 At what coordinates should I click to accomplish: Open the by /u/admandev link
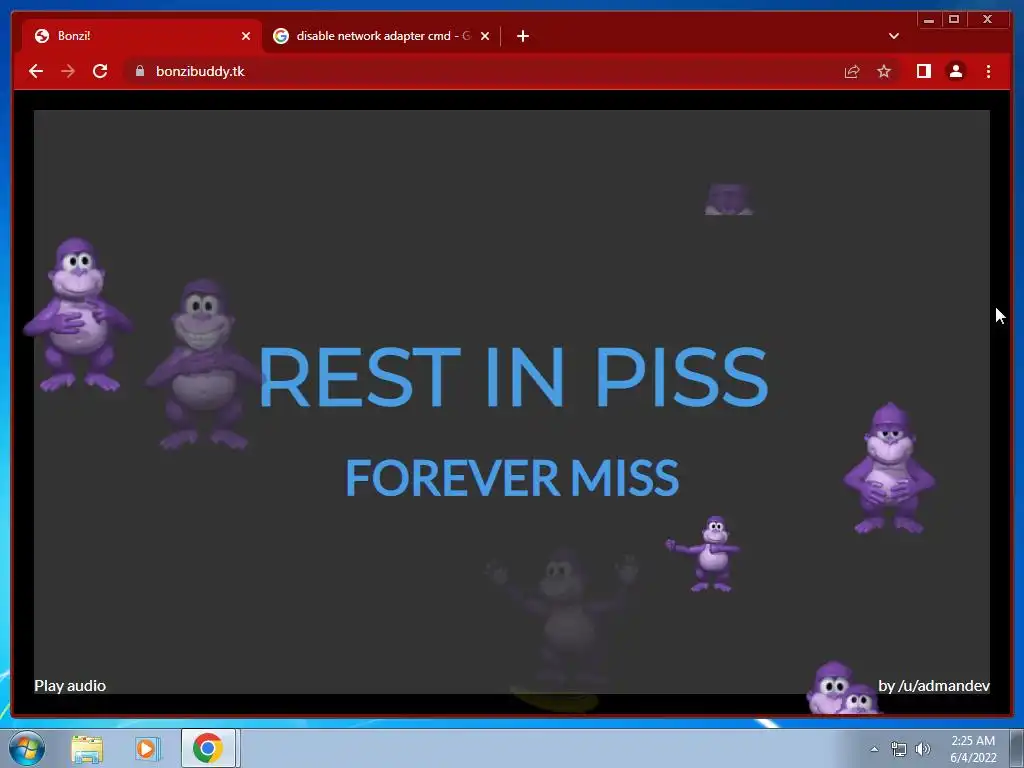[934, 686]
